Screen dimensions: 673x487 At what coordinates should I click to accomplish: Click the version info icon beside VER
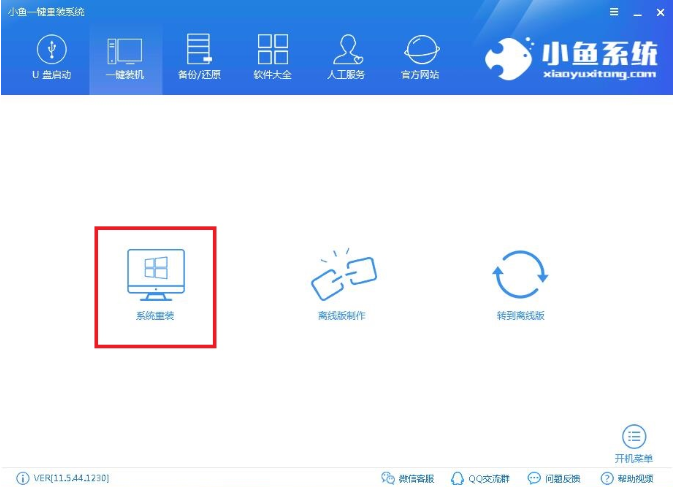tap(22, 479)
